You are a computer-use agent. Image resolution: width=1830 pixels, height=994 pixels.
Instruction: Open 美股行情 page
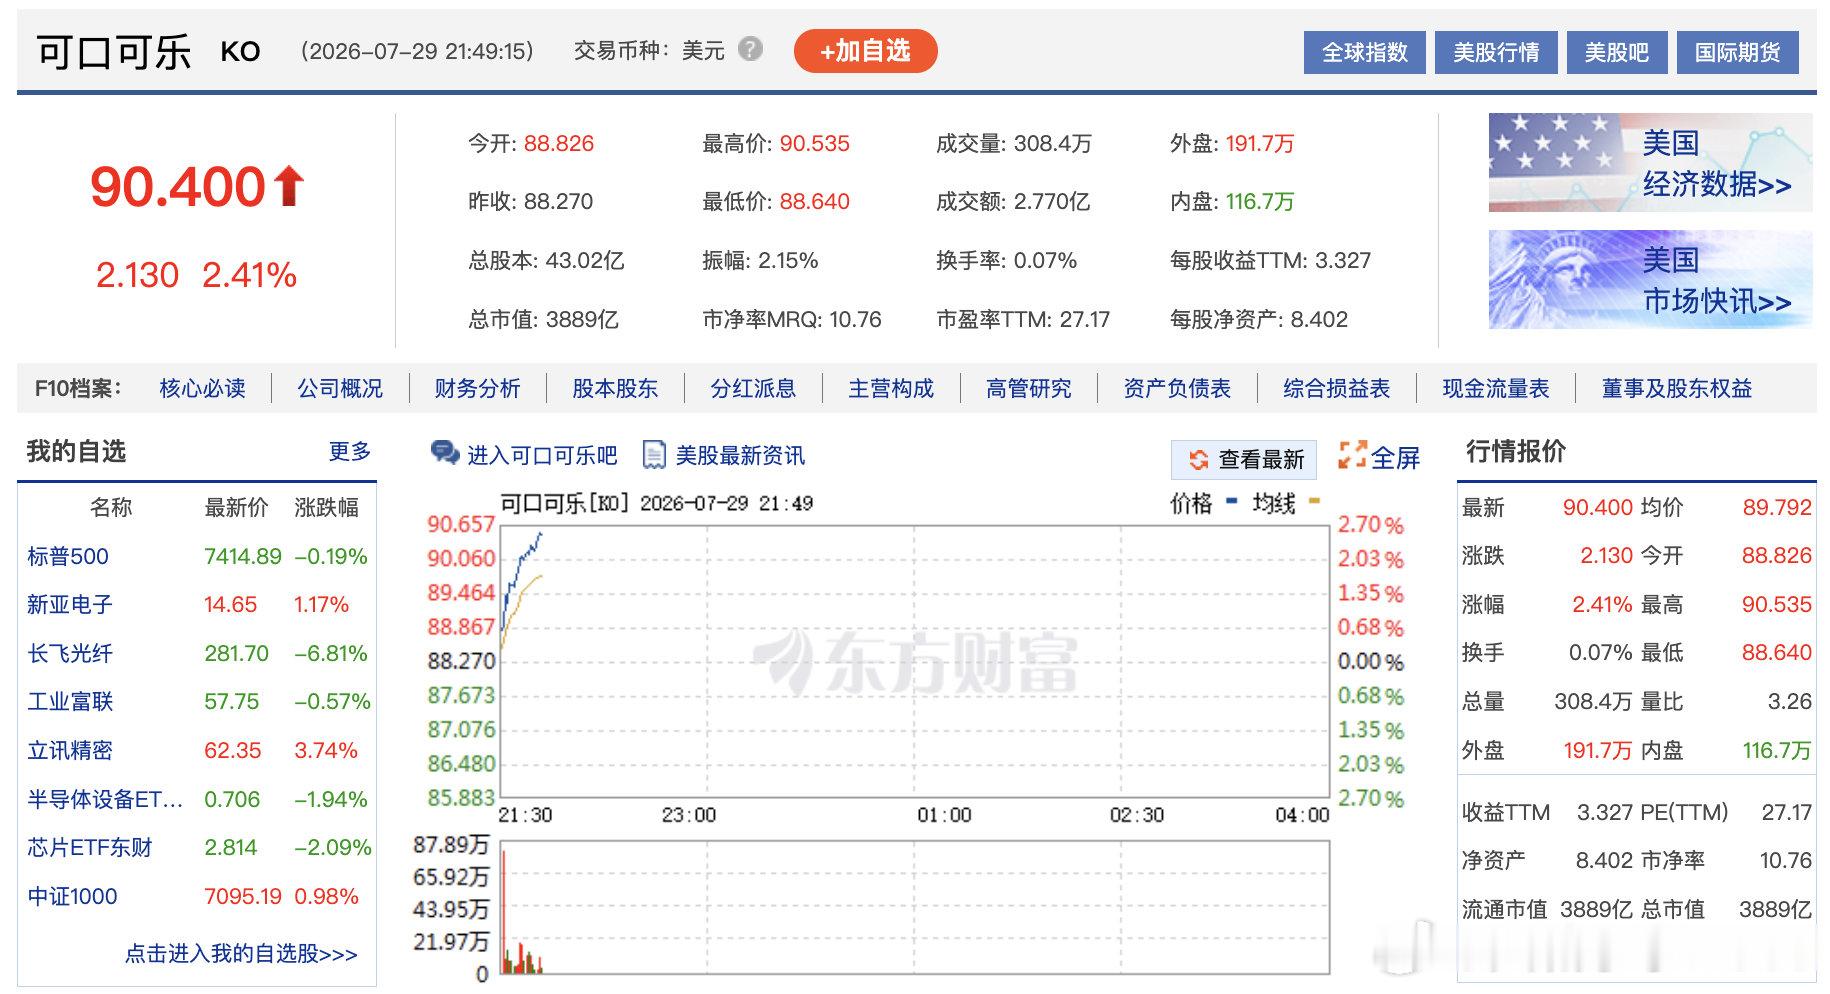coord(1496,52)
